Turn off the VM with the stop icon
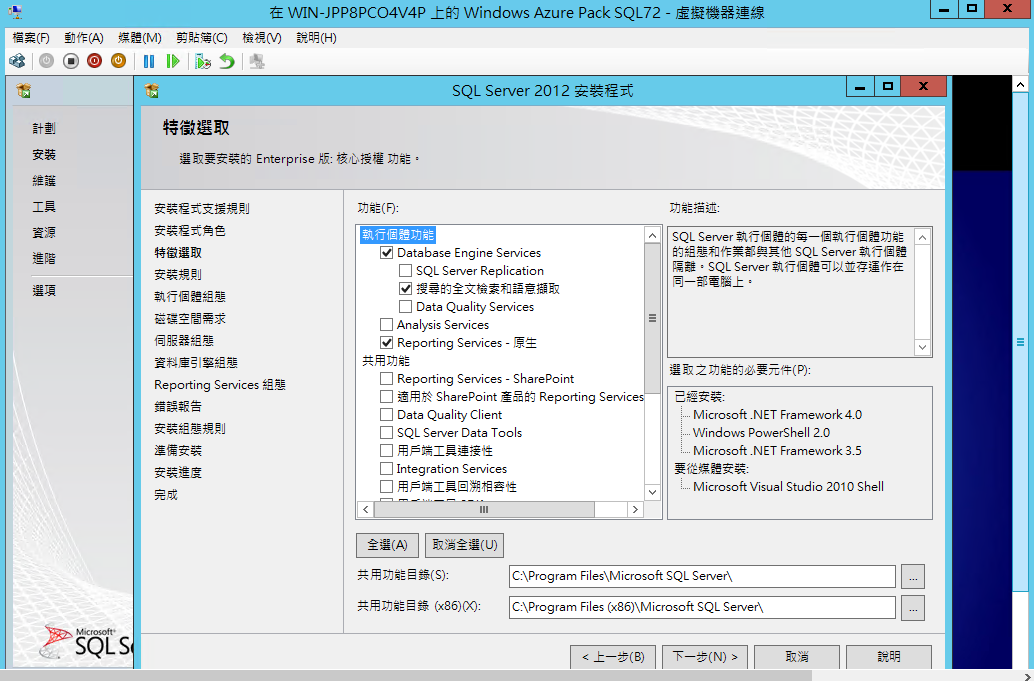The height and width of the screenshot is (681, 1034). pyautogui.click(x=71, y=61)
